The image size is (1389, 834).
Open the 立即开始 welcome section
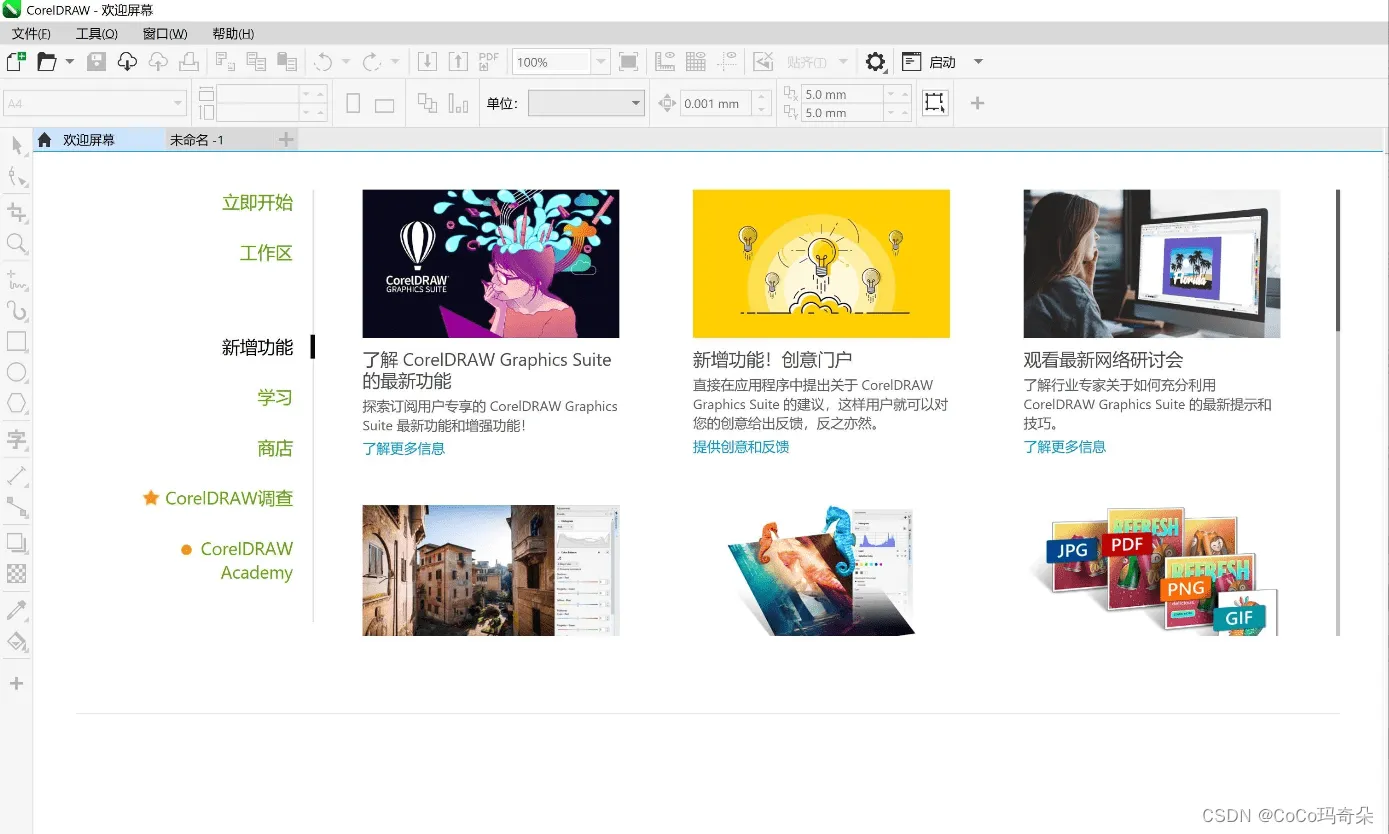point(257,203)
